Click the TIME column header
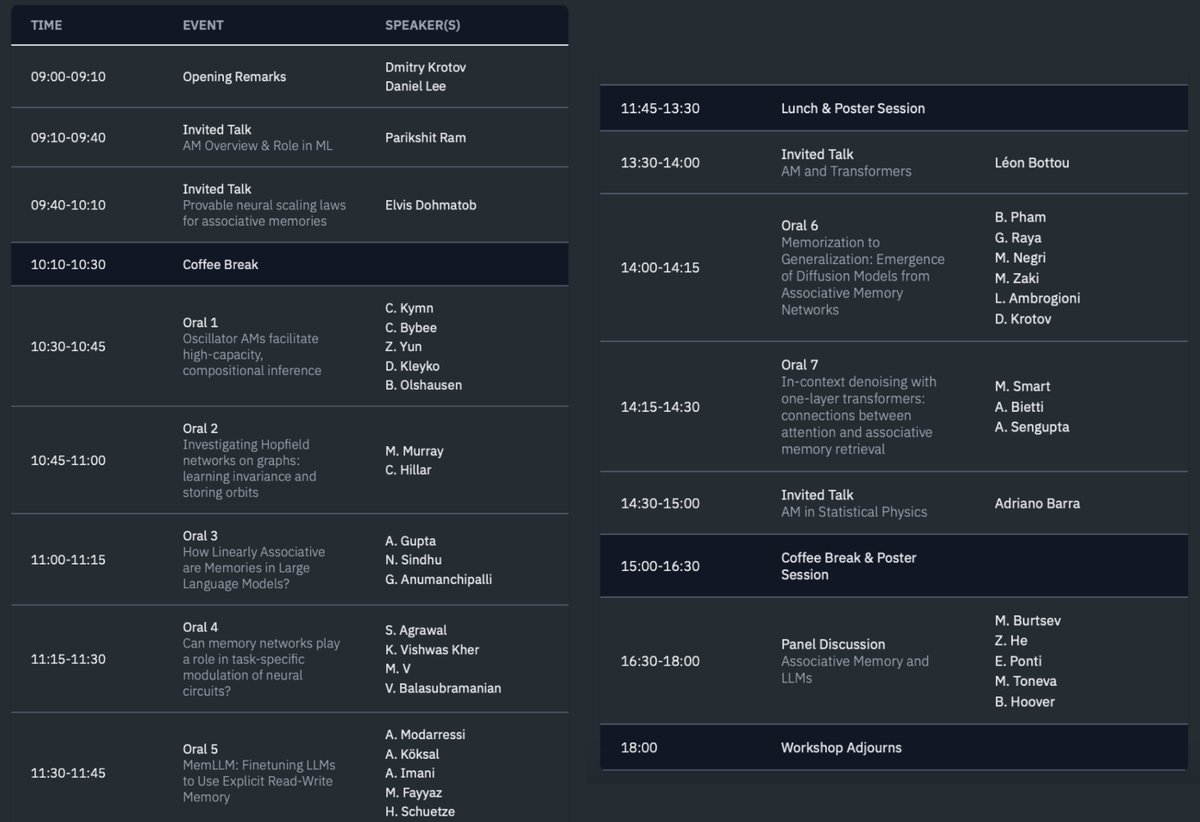Image resolution: width=1200 pixels, height=822 pixels. click(46, 25)
